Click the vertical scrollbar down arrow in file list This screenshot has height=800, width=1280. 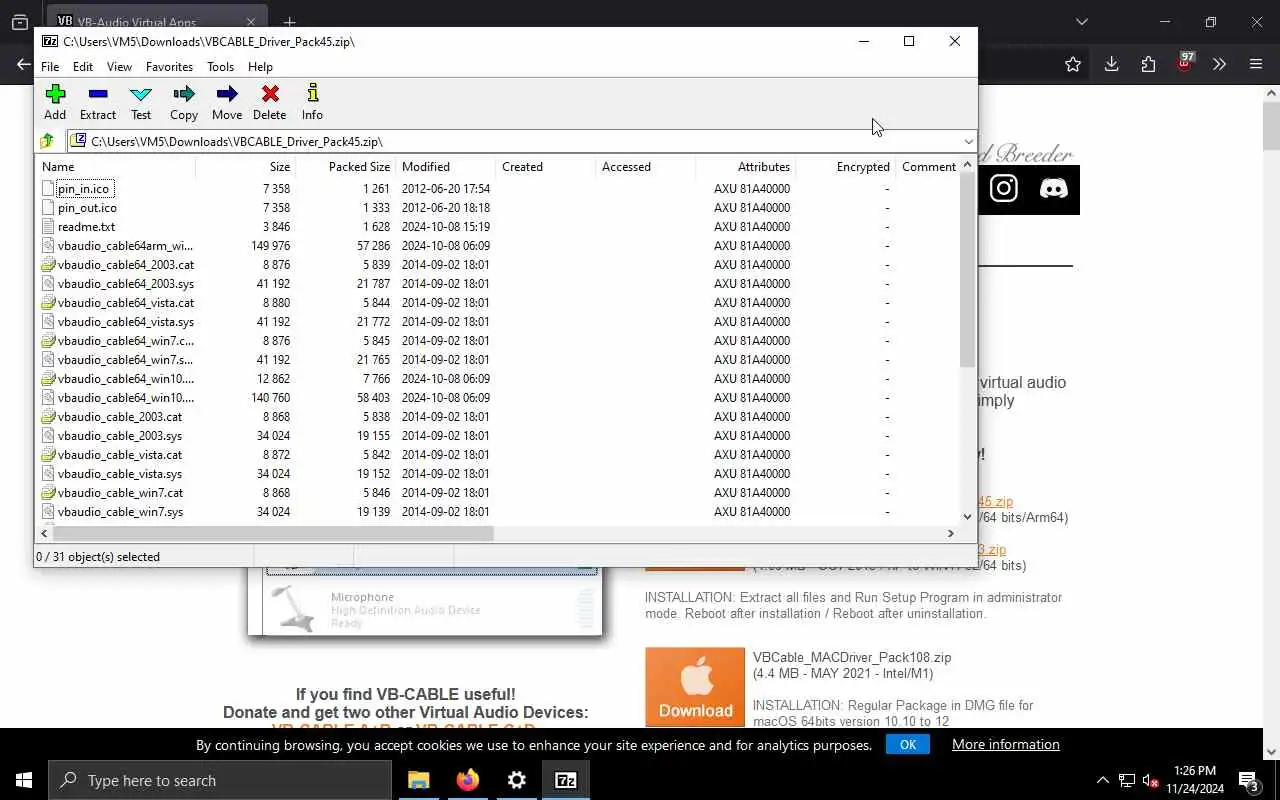pyautogui.click(x=967, y=517)
